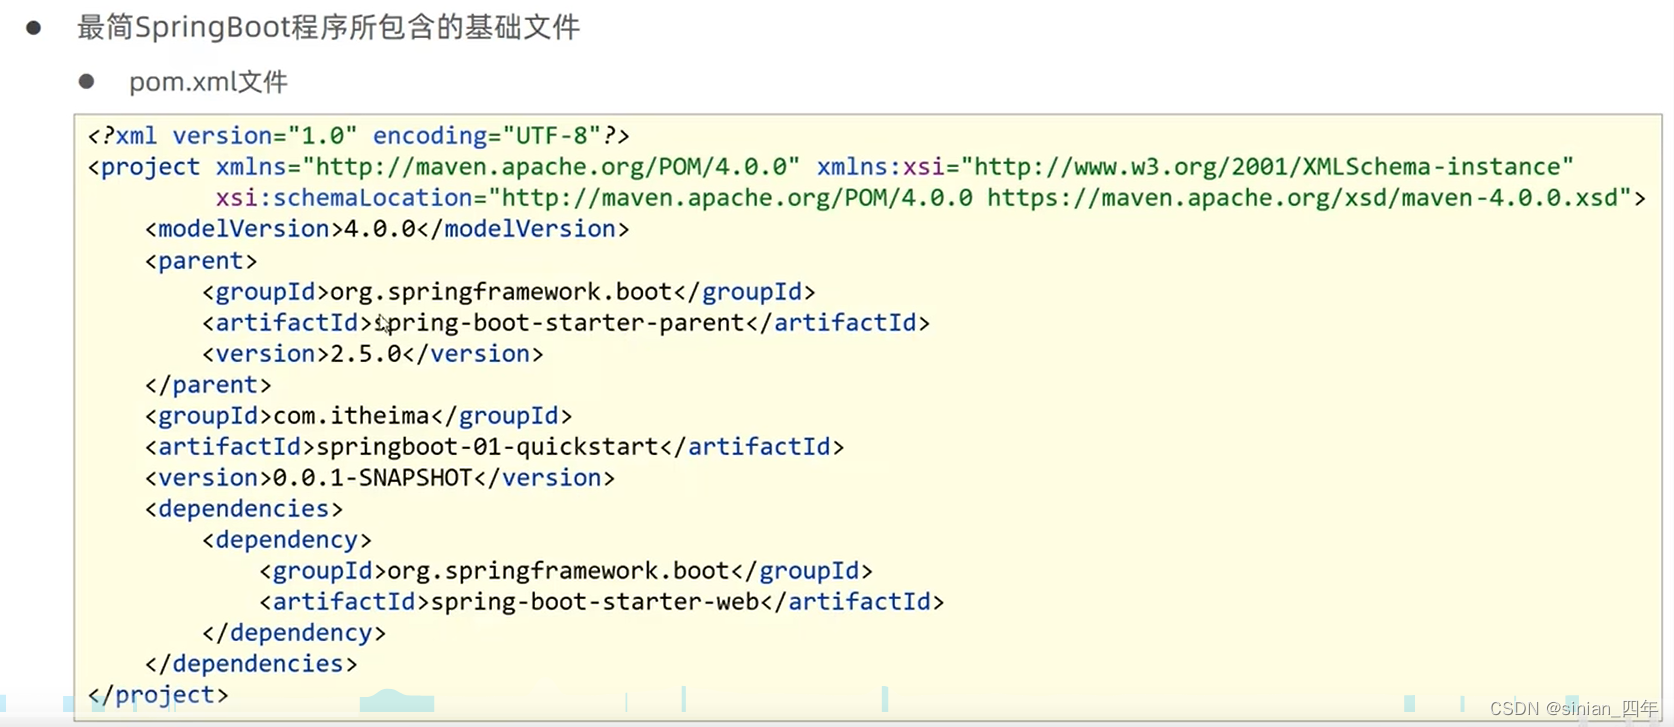Click the groupId com.itheima line
Screen dimensions: 1674x727
tap(359, 416)
